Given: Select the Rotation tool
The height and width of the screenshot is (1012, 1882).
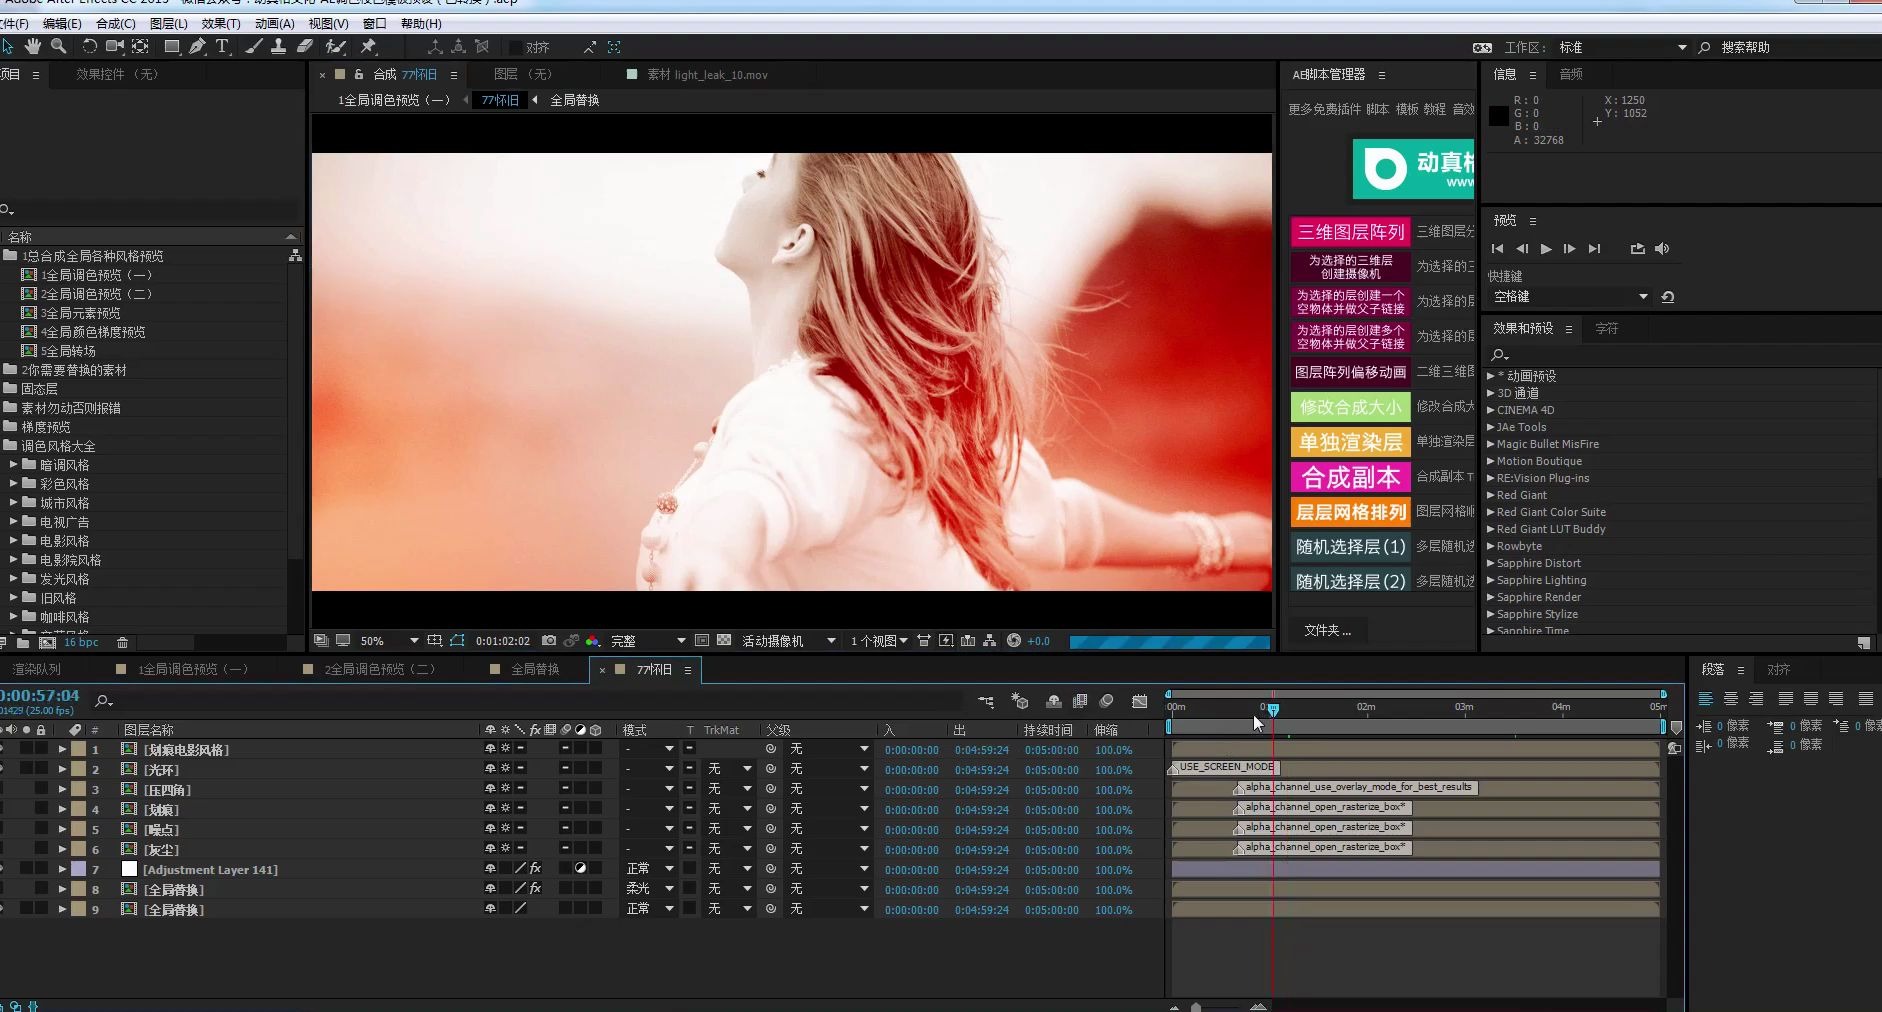Looking at the screenshot, I should coord(89,46).
